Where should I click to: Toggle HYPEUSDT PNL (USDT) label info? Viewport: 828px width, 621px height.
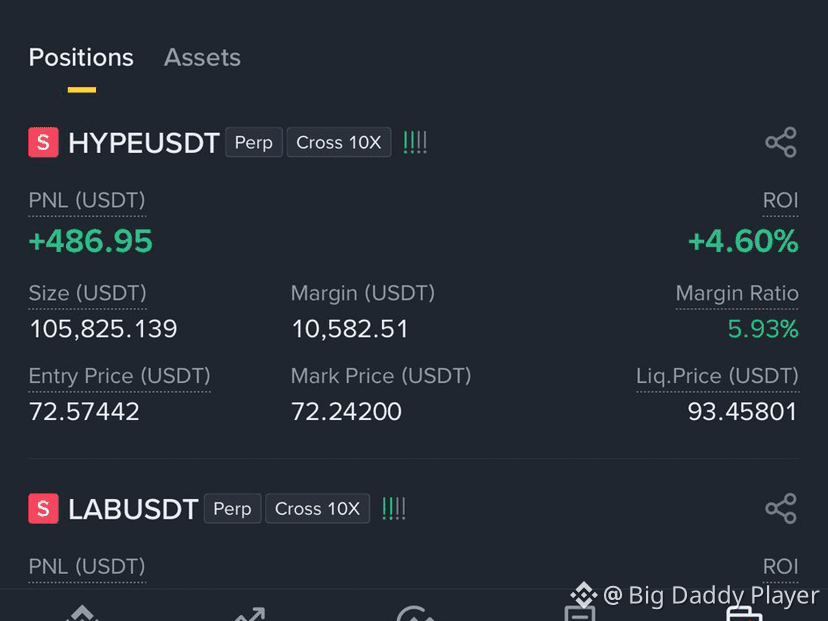[87, 201]
